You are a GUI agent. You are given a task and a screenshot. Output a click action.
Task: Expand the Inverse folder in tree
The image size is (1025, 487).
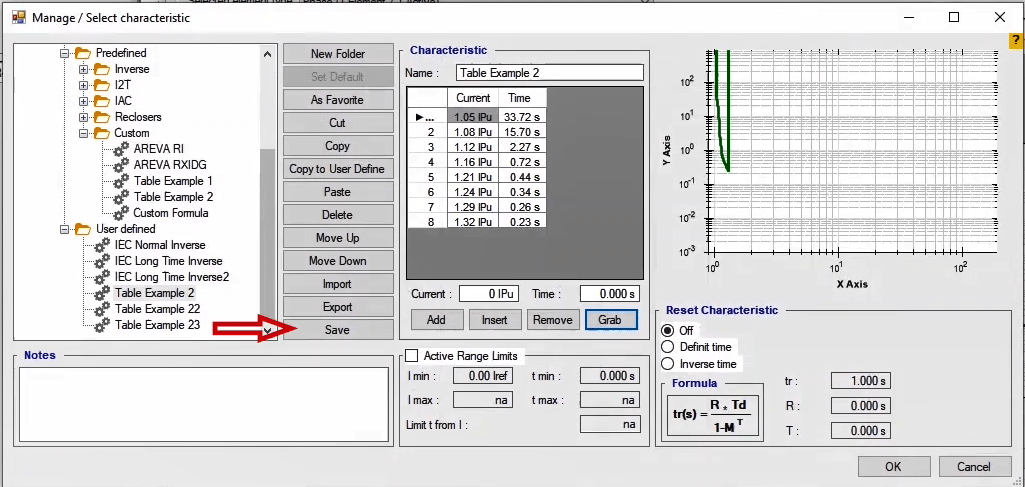click(84, 69)
